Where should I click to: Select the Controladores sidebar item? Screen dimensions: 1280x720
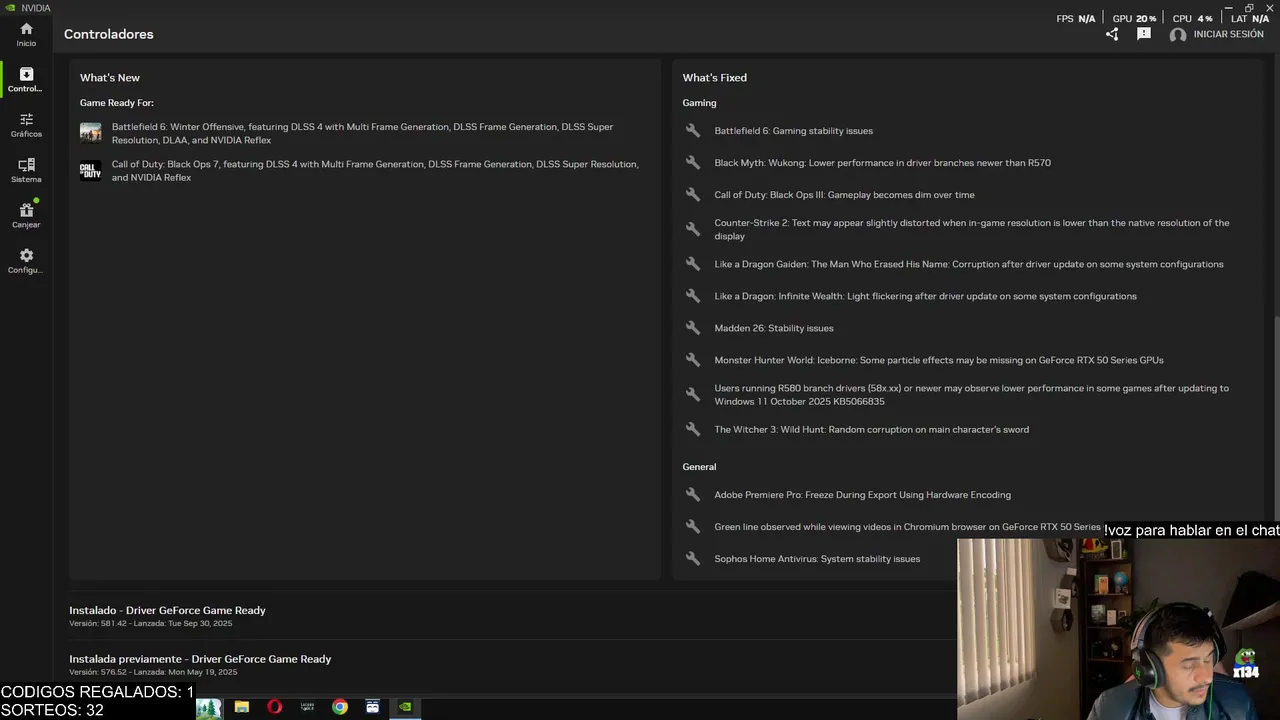pos(26,80)
